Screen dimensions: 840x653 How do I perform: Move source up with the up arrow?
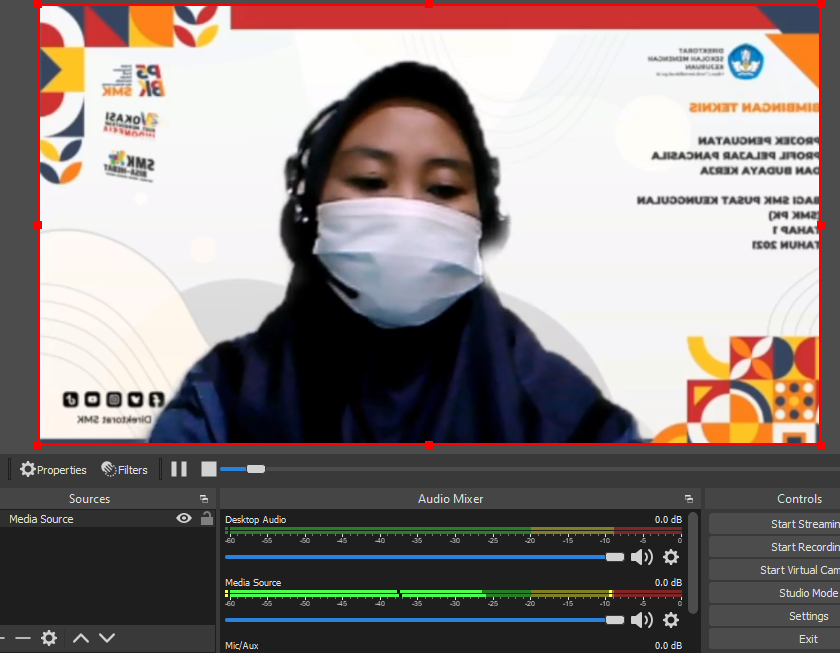[81, 638]
